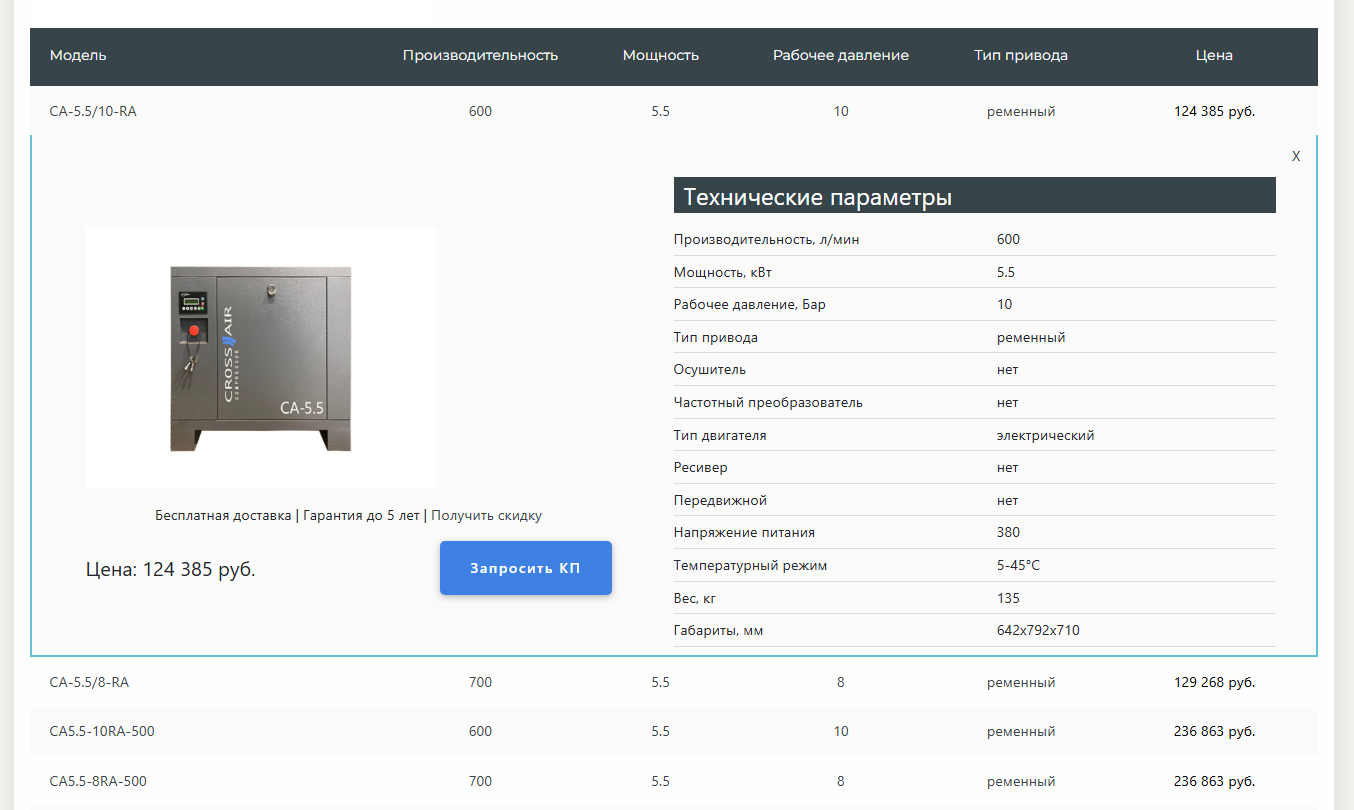Open the CA-5.5 compressor product image
Viewport: 1354px width, 810px height.
pos(260,358)
